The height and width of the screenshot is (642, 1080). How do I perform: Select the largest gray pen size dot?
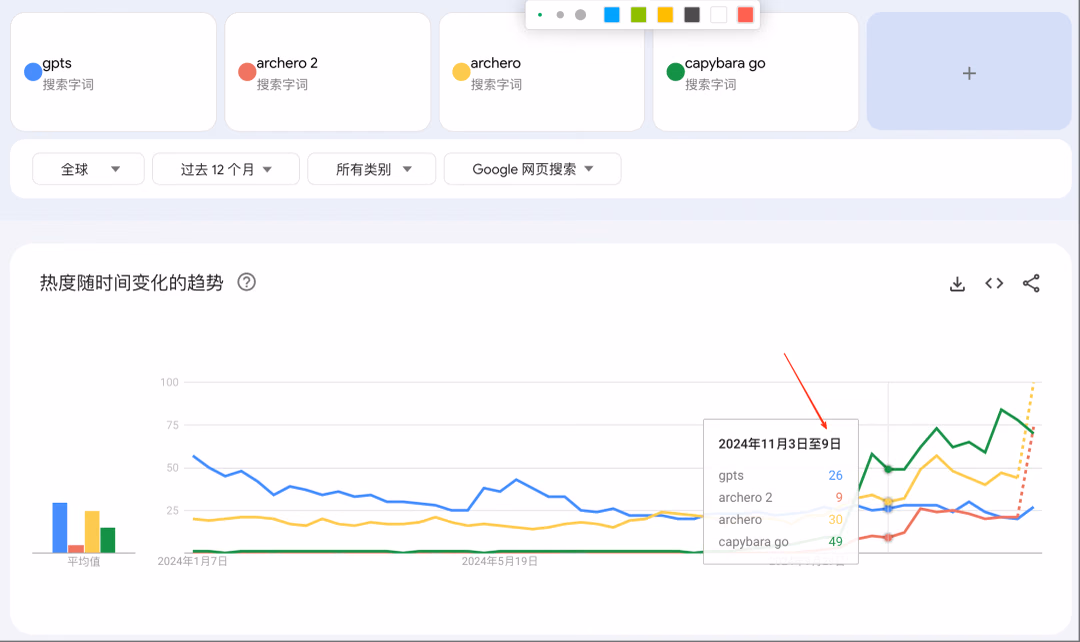click(581, 14)
